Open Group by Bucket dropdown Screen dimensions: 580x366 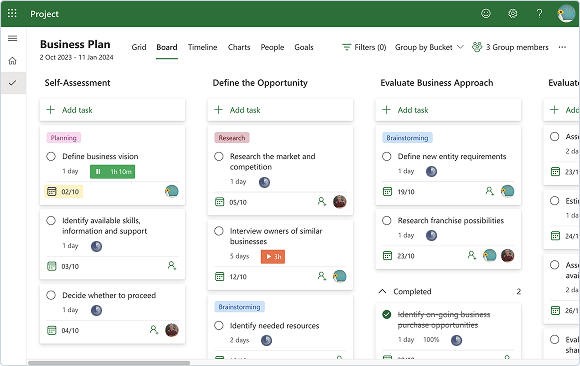[429, 47]
